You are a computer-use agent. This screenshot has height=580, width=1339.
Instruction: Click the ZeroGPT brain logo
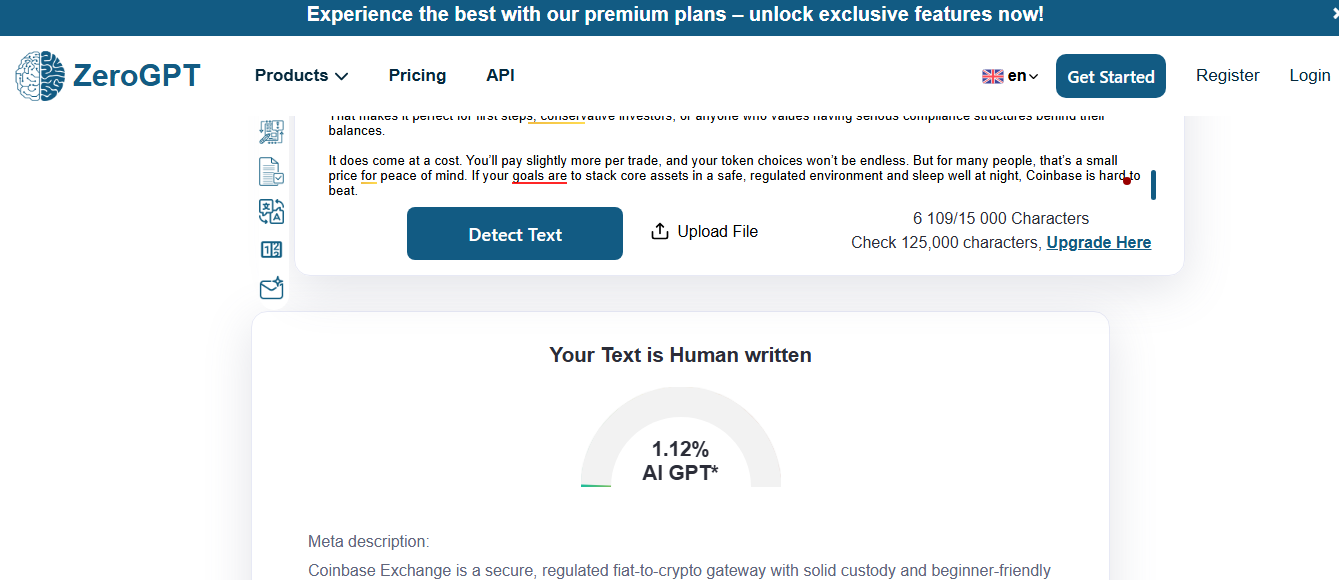tap(40, 76)
